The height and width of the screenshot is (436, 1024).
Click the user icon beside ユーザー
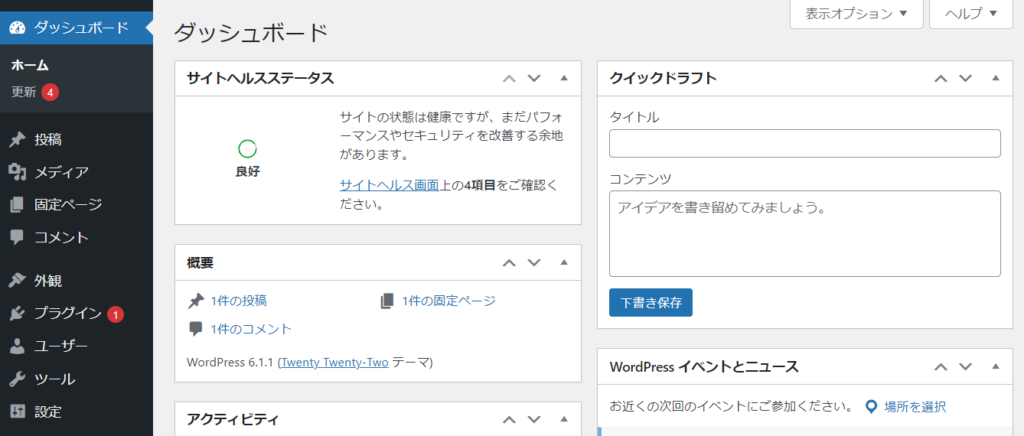click(17, 347)
